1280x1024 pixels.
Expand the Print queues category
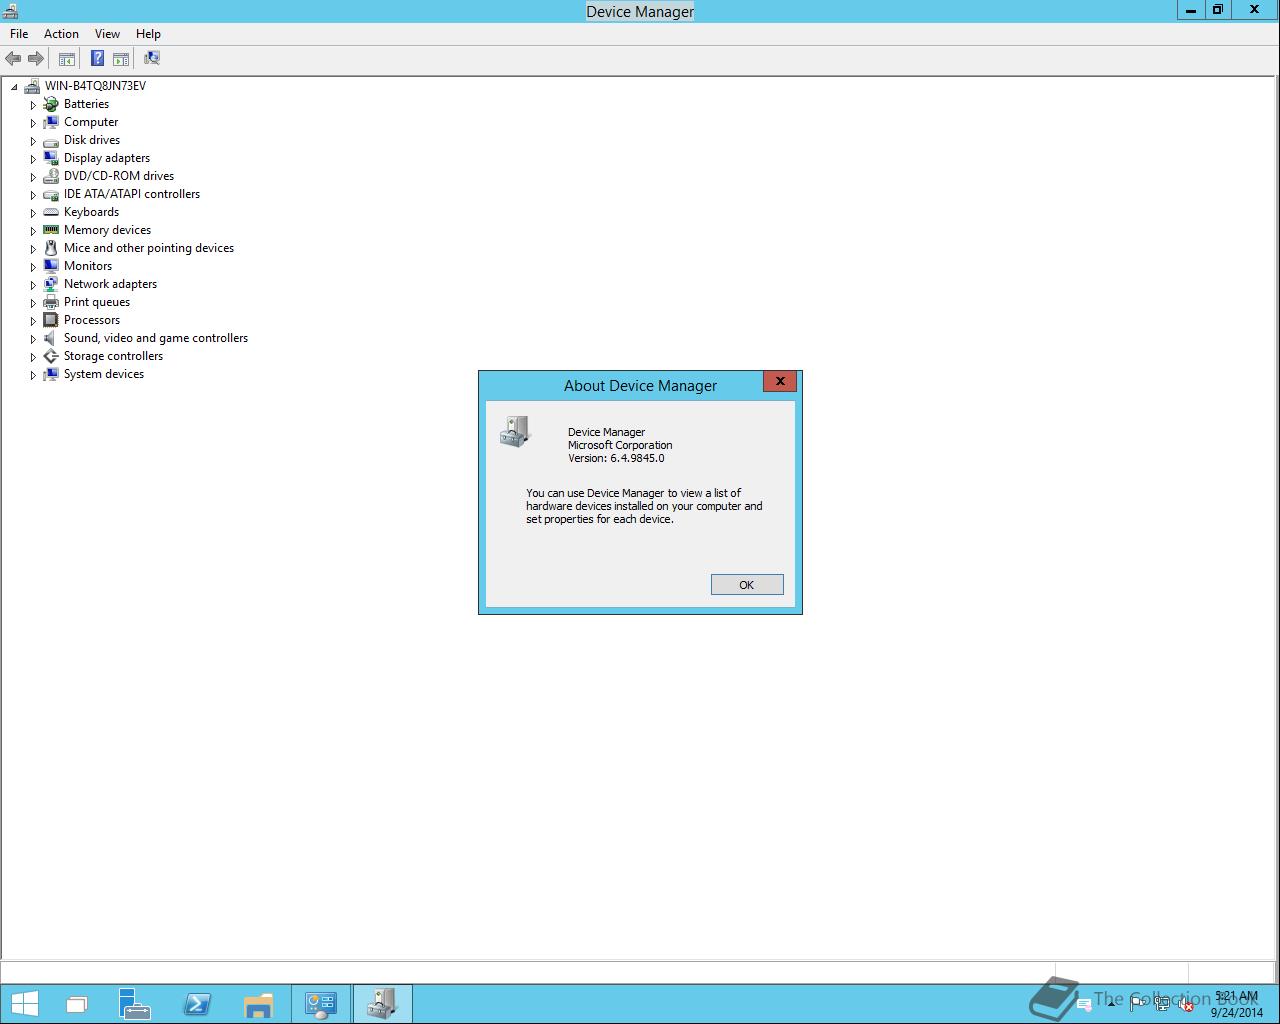click(x=33, y=303)
